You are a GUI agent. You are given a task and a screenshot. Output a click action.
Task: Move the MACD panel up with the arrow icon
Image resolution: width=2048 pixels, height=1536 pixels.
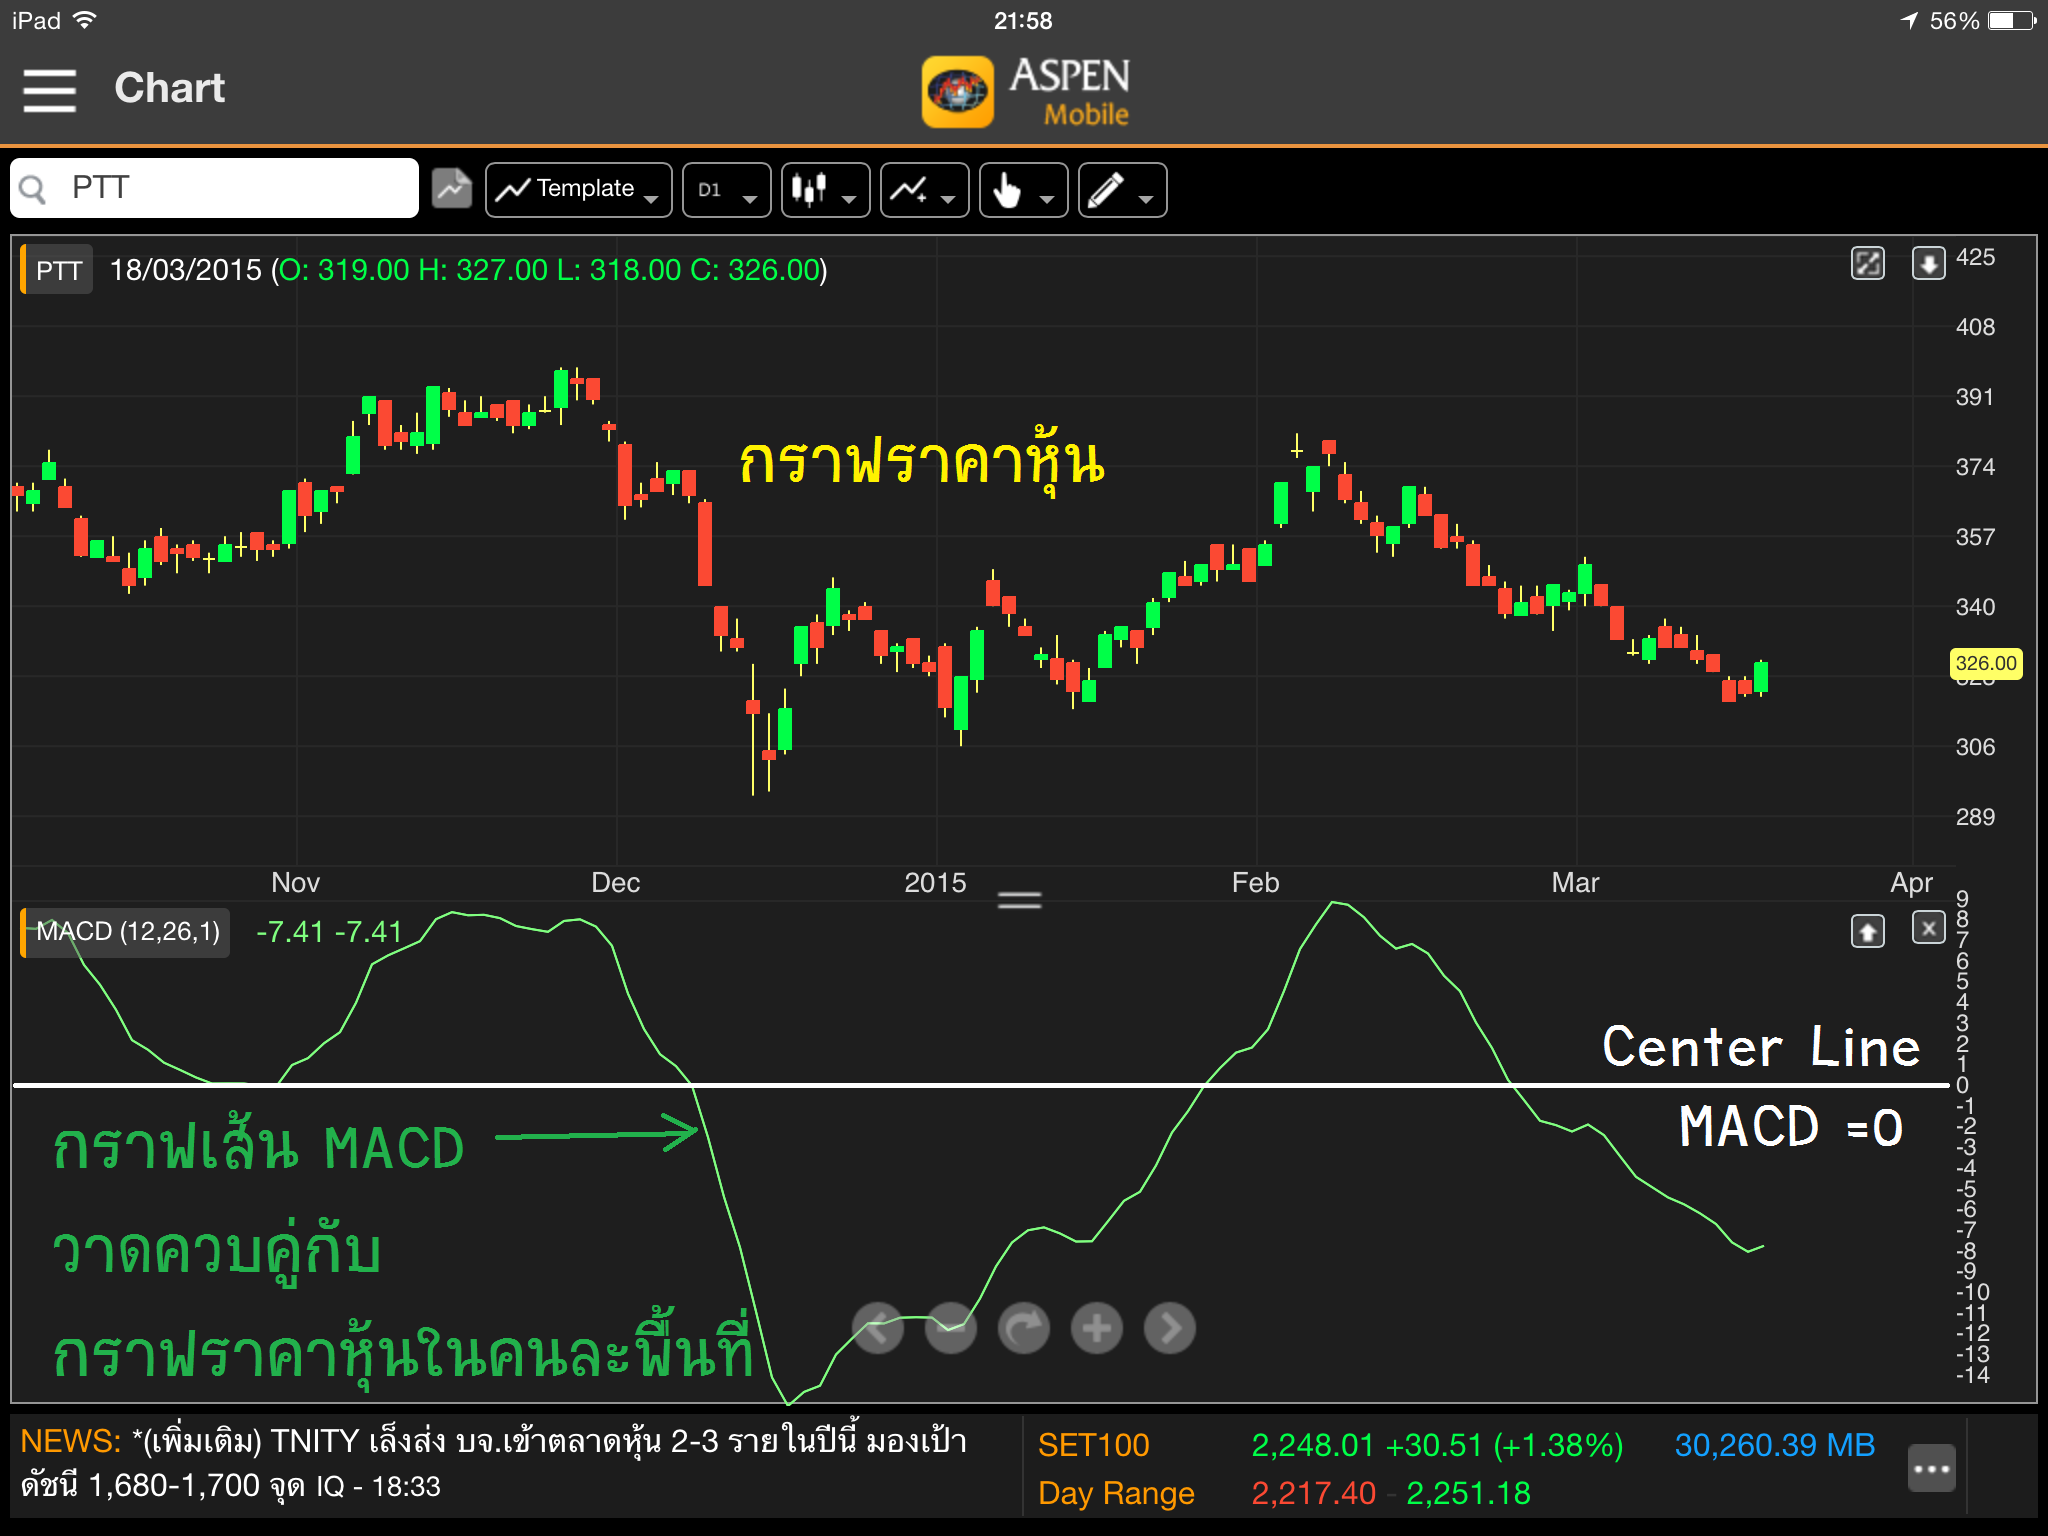(x=1867, y=931)
